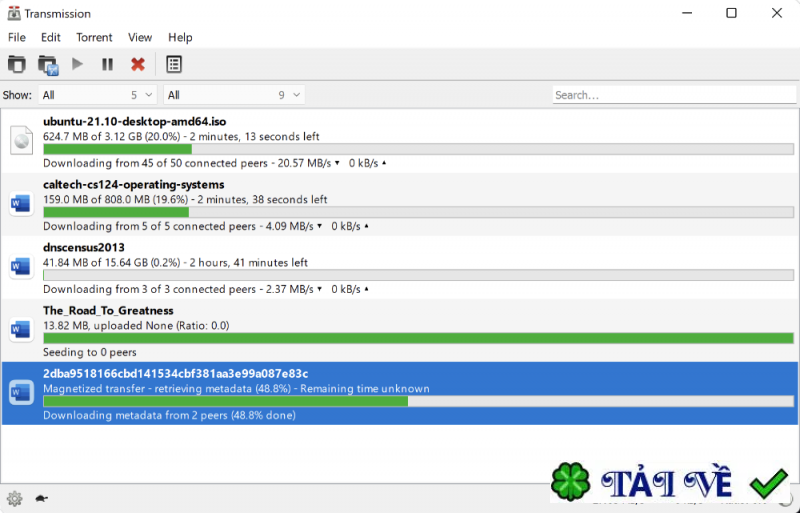Open the Edit menu
The image size is (800, 513).
[51, 37]
